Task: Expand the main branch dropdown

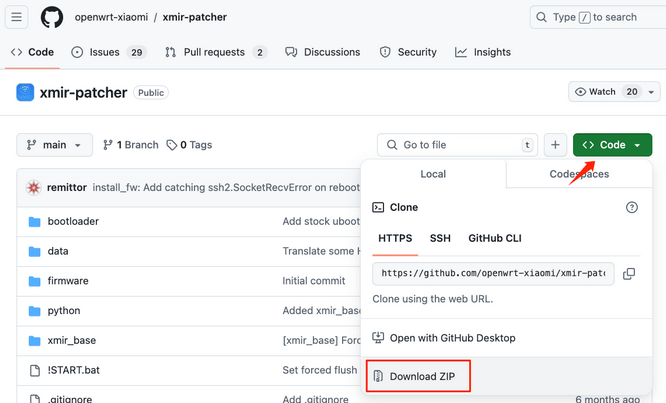Action: point(54,145)
